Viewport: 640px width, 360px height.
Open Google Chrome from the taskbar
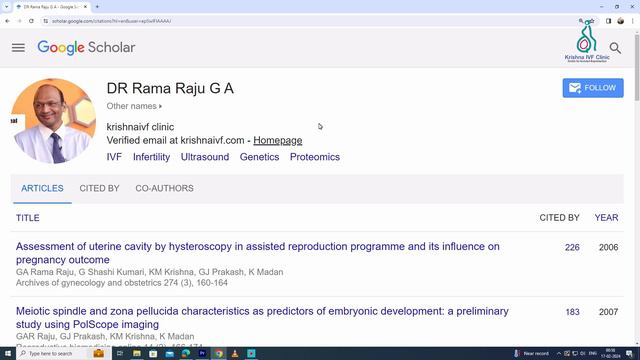pyautogui.click(x=219, y=353)
